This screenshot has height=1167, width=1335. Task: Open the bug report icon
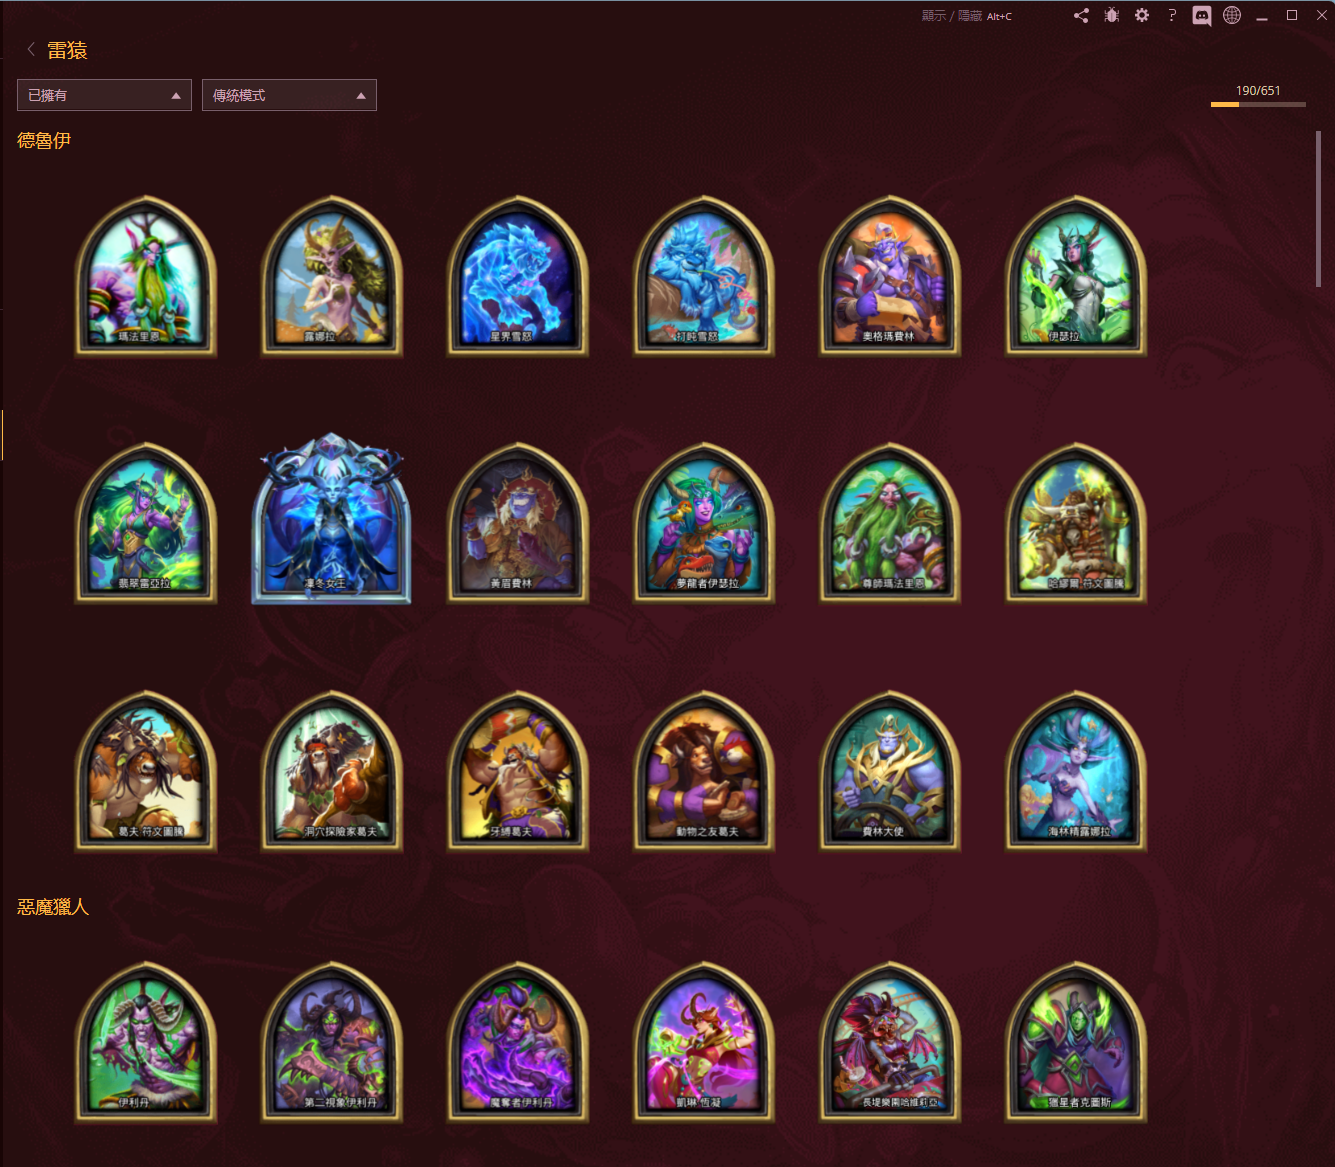click(1111, 16)
